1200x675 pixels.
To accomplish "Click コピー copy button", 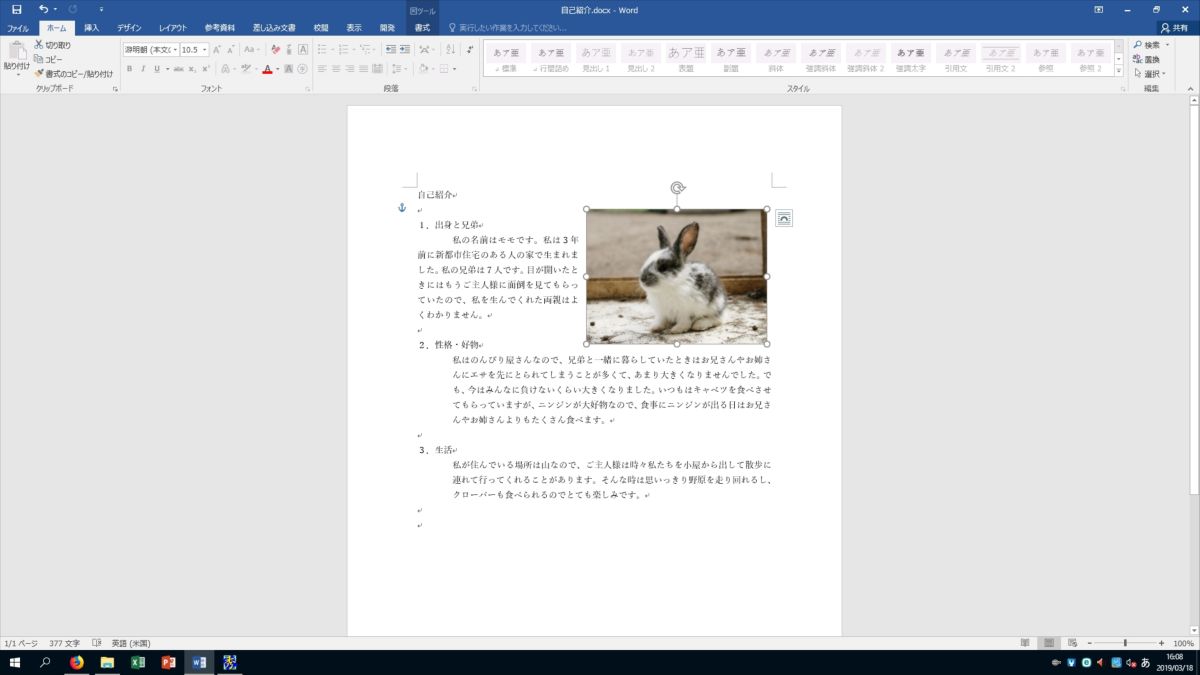I will point(48,59).
